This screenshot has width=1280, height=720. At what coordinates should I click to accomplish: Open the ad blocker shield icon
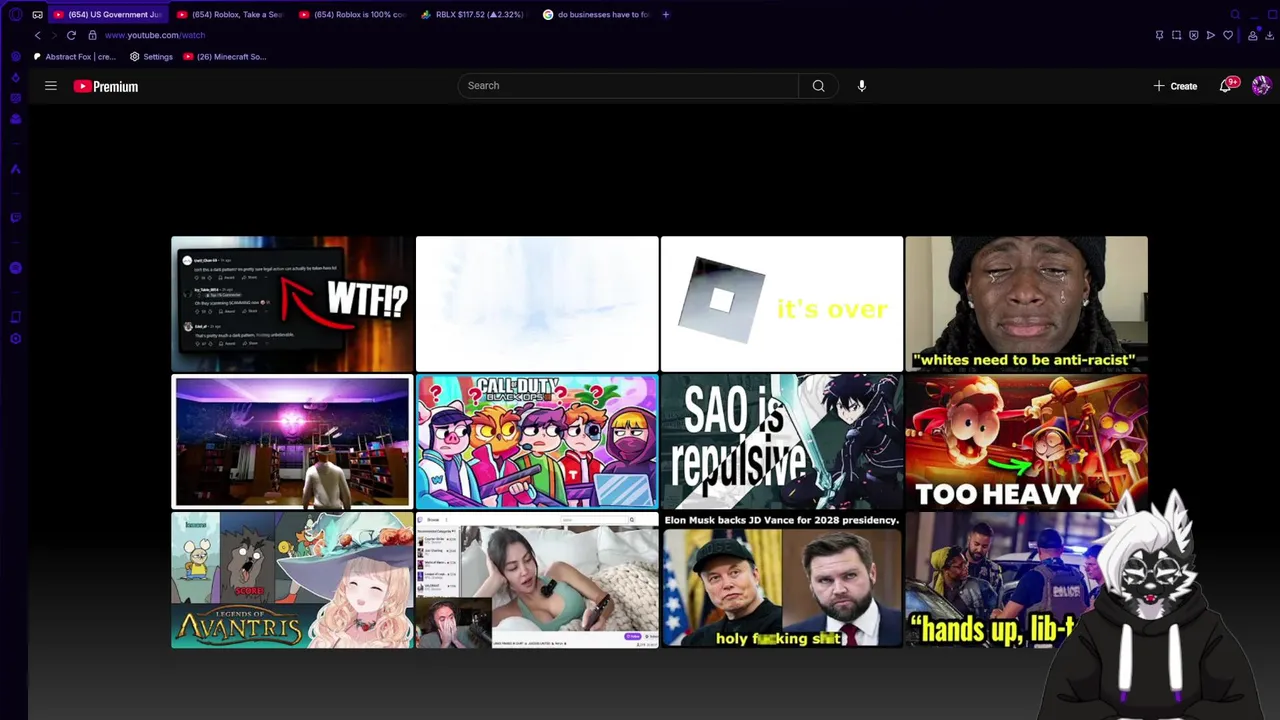coord(1193,35)
